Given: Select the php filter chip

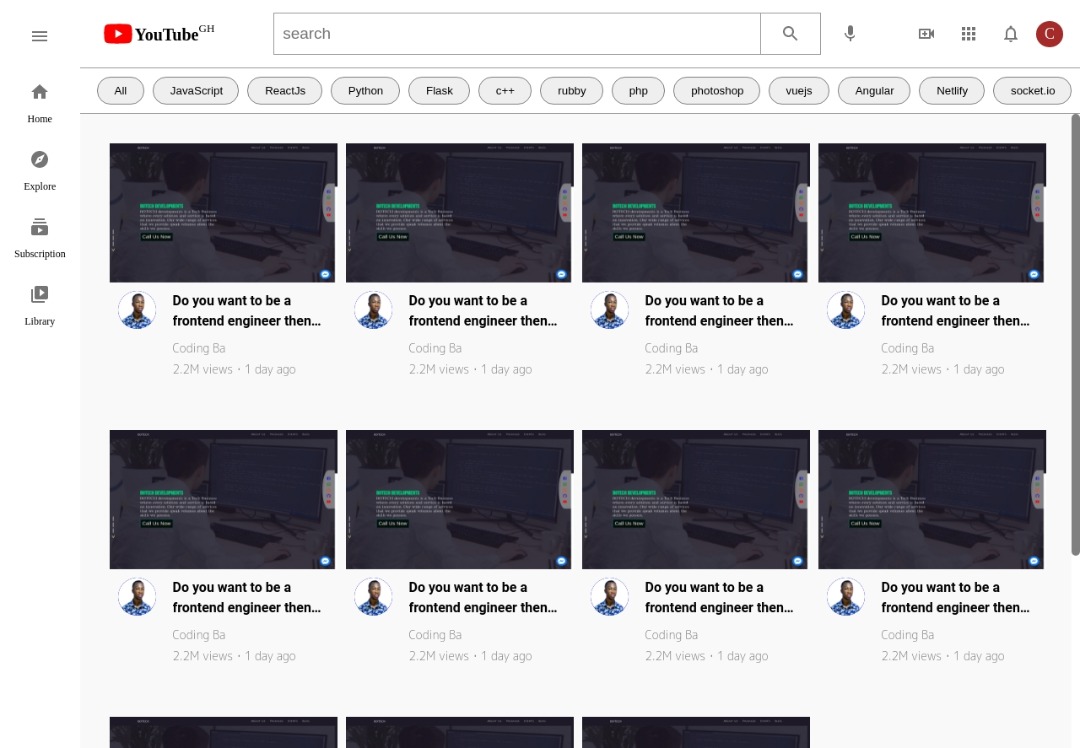Looking at the screenshot, I should tap(638, 91).
